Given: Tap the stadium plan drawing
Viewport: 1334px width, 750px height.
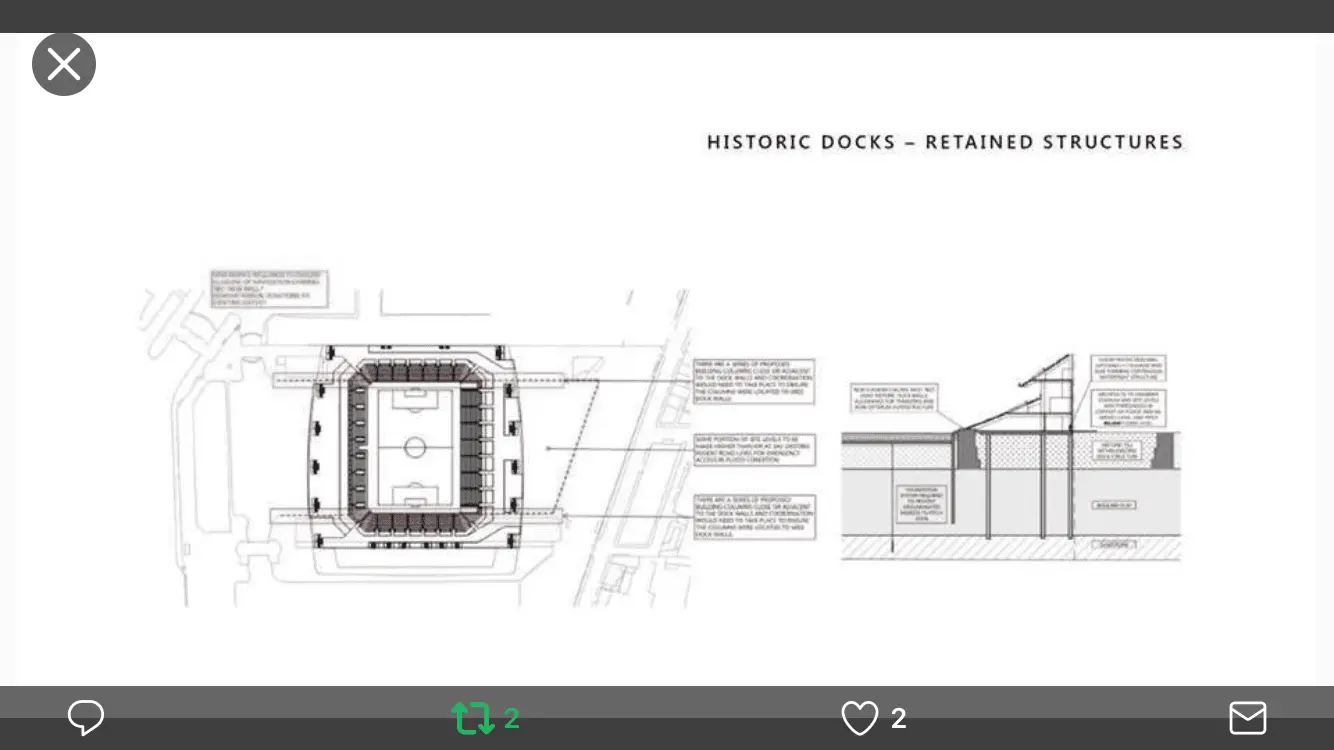Looking at the screenshot, I should click(x=414, y=448).
